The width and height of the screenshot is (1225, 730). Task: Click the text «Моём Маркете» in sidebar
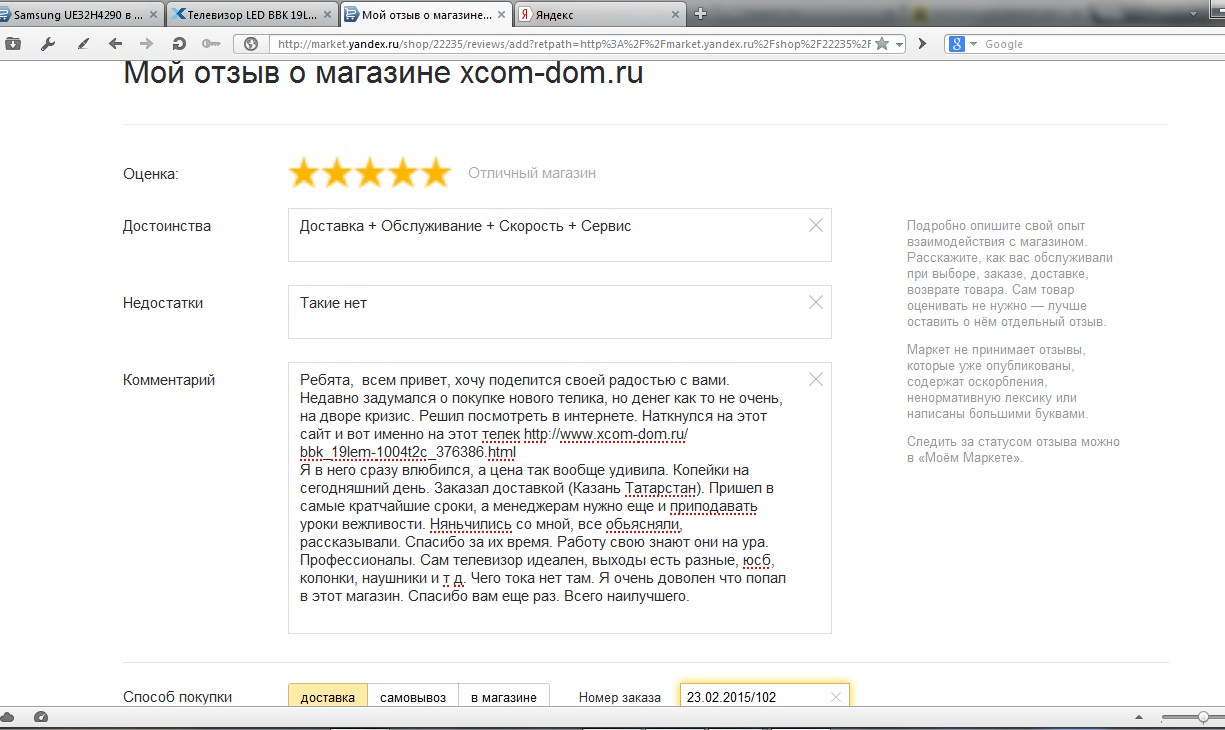tap(969, 457)
